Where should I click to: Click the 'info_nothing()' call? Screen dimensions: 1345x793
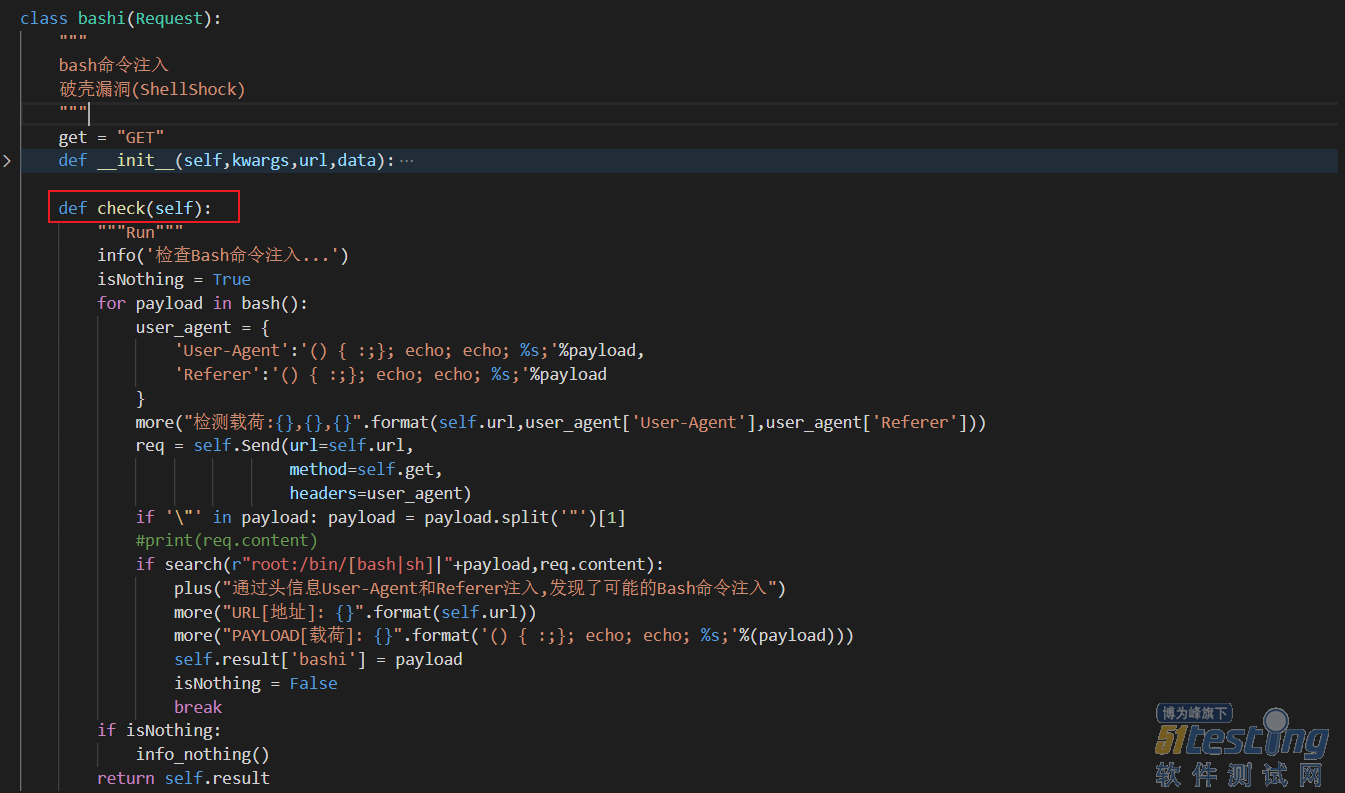pos(203,754)
